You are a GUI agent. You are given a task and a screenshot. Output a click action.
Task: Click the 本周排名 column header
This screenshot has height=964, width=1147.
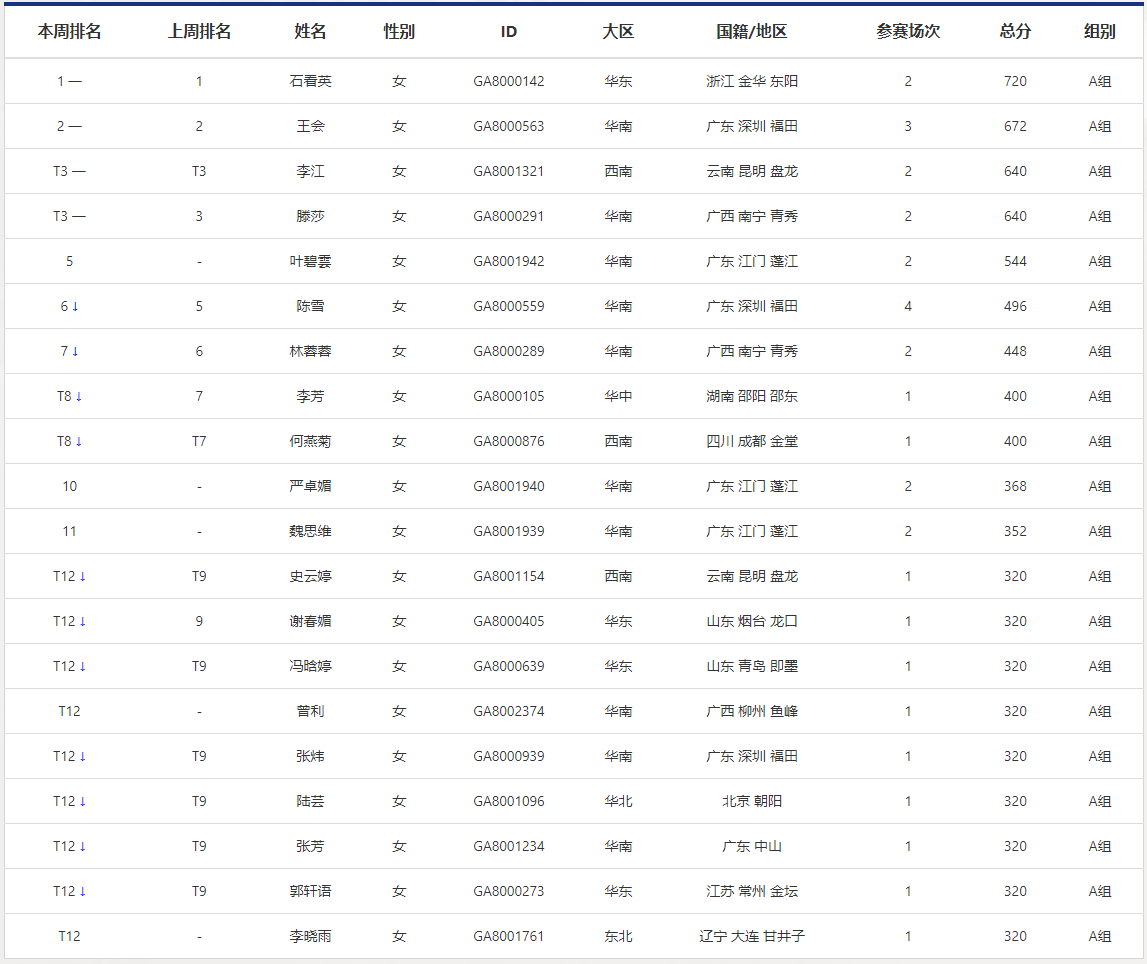pos(69,31)
